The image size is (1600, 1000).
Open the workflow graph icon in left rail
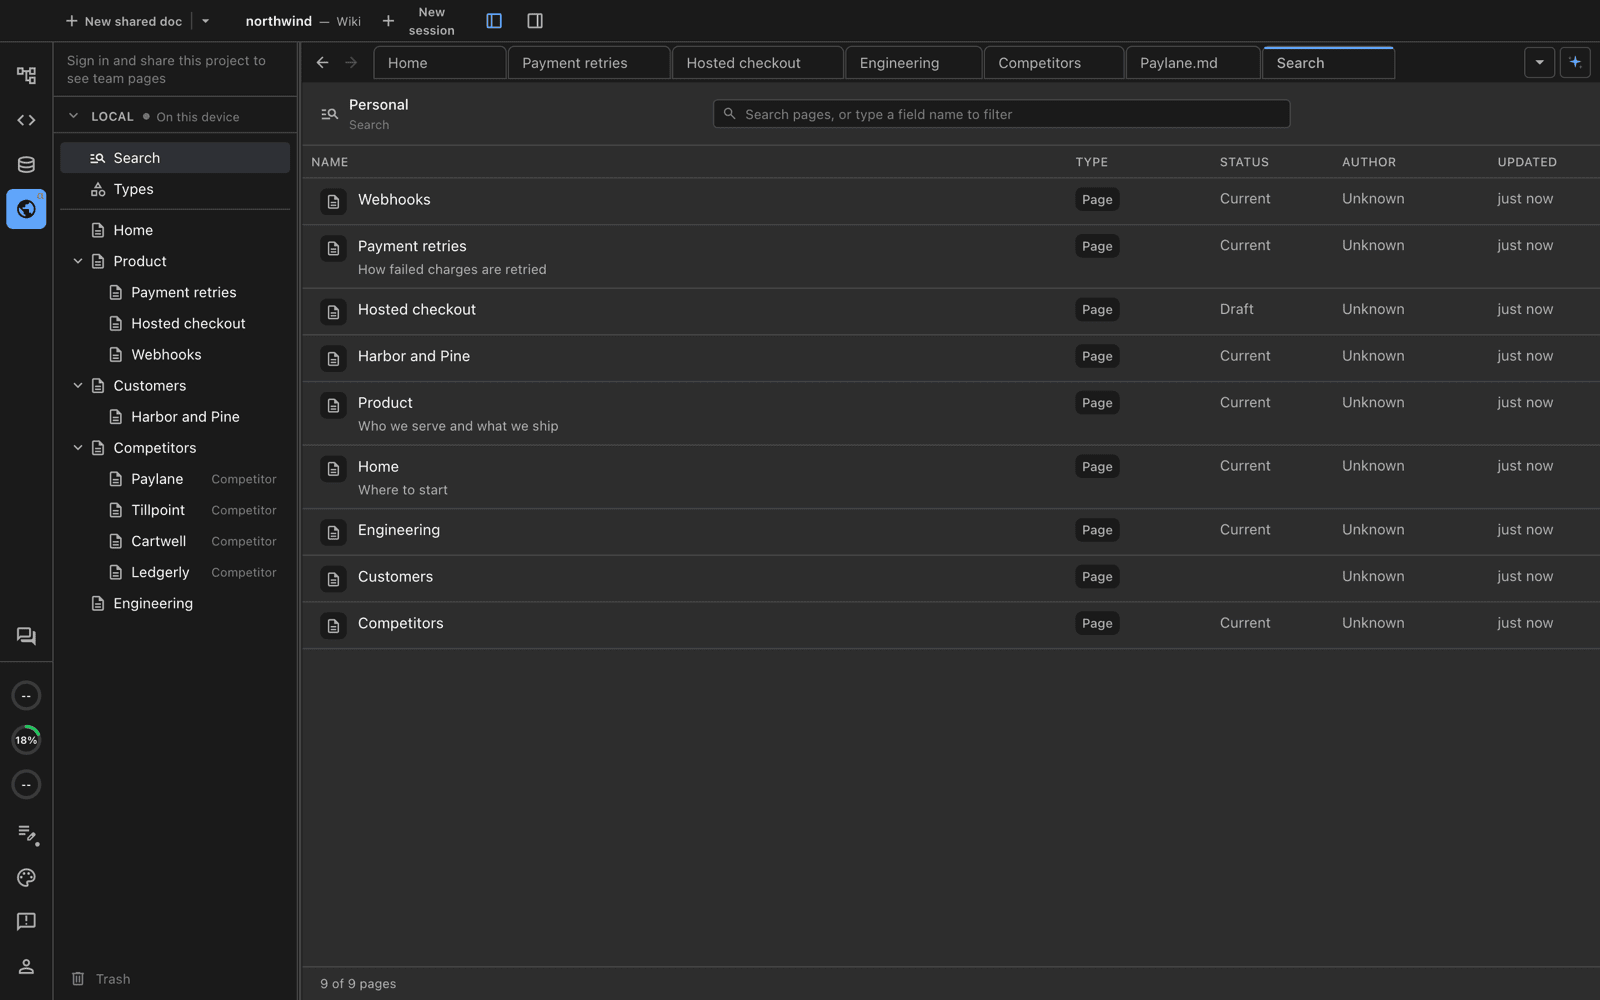click(26, 75)
